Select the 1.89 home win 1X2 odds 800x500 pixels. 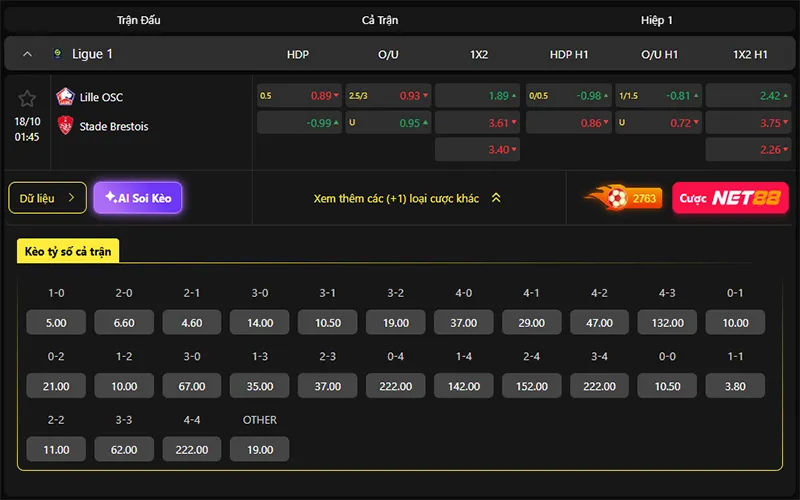pos(478,95)
